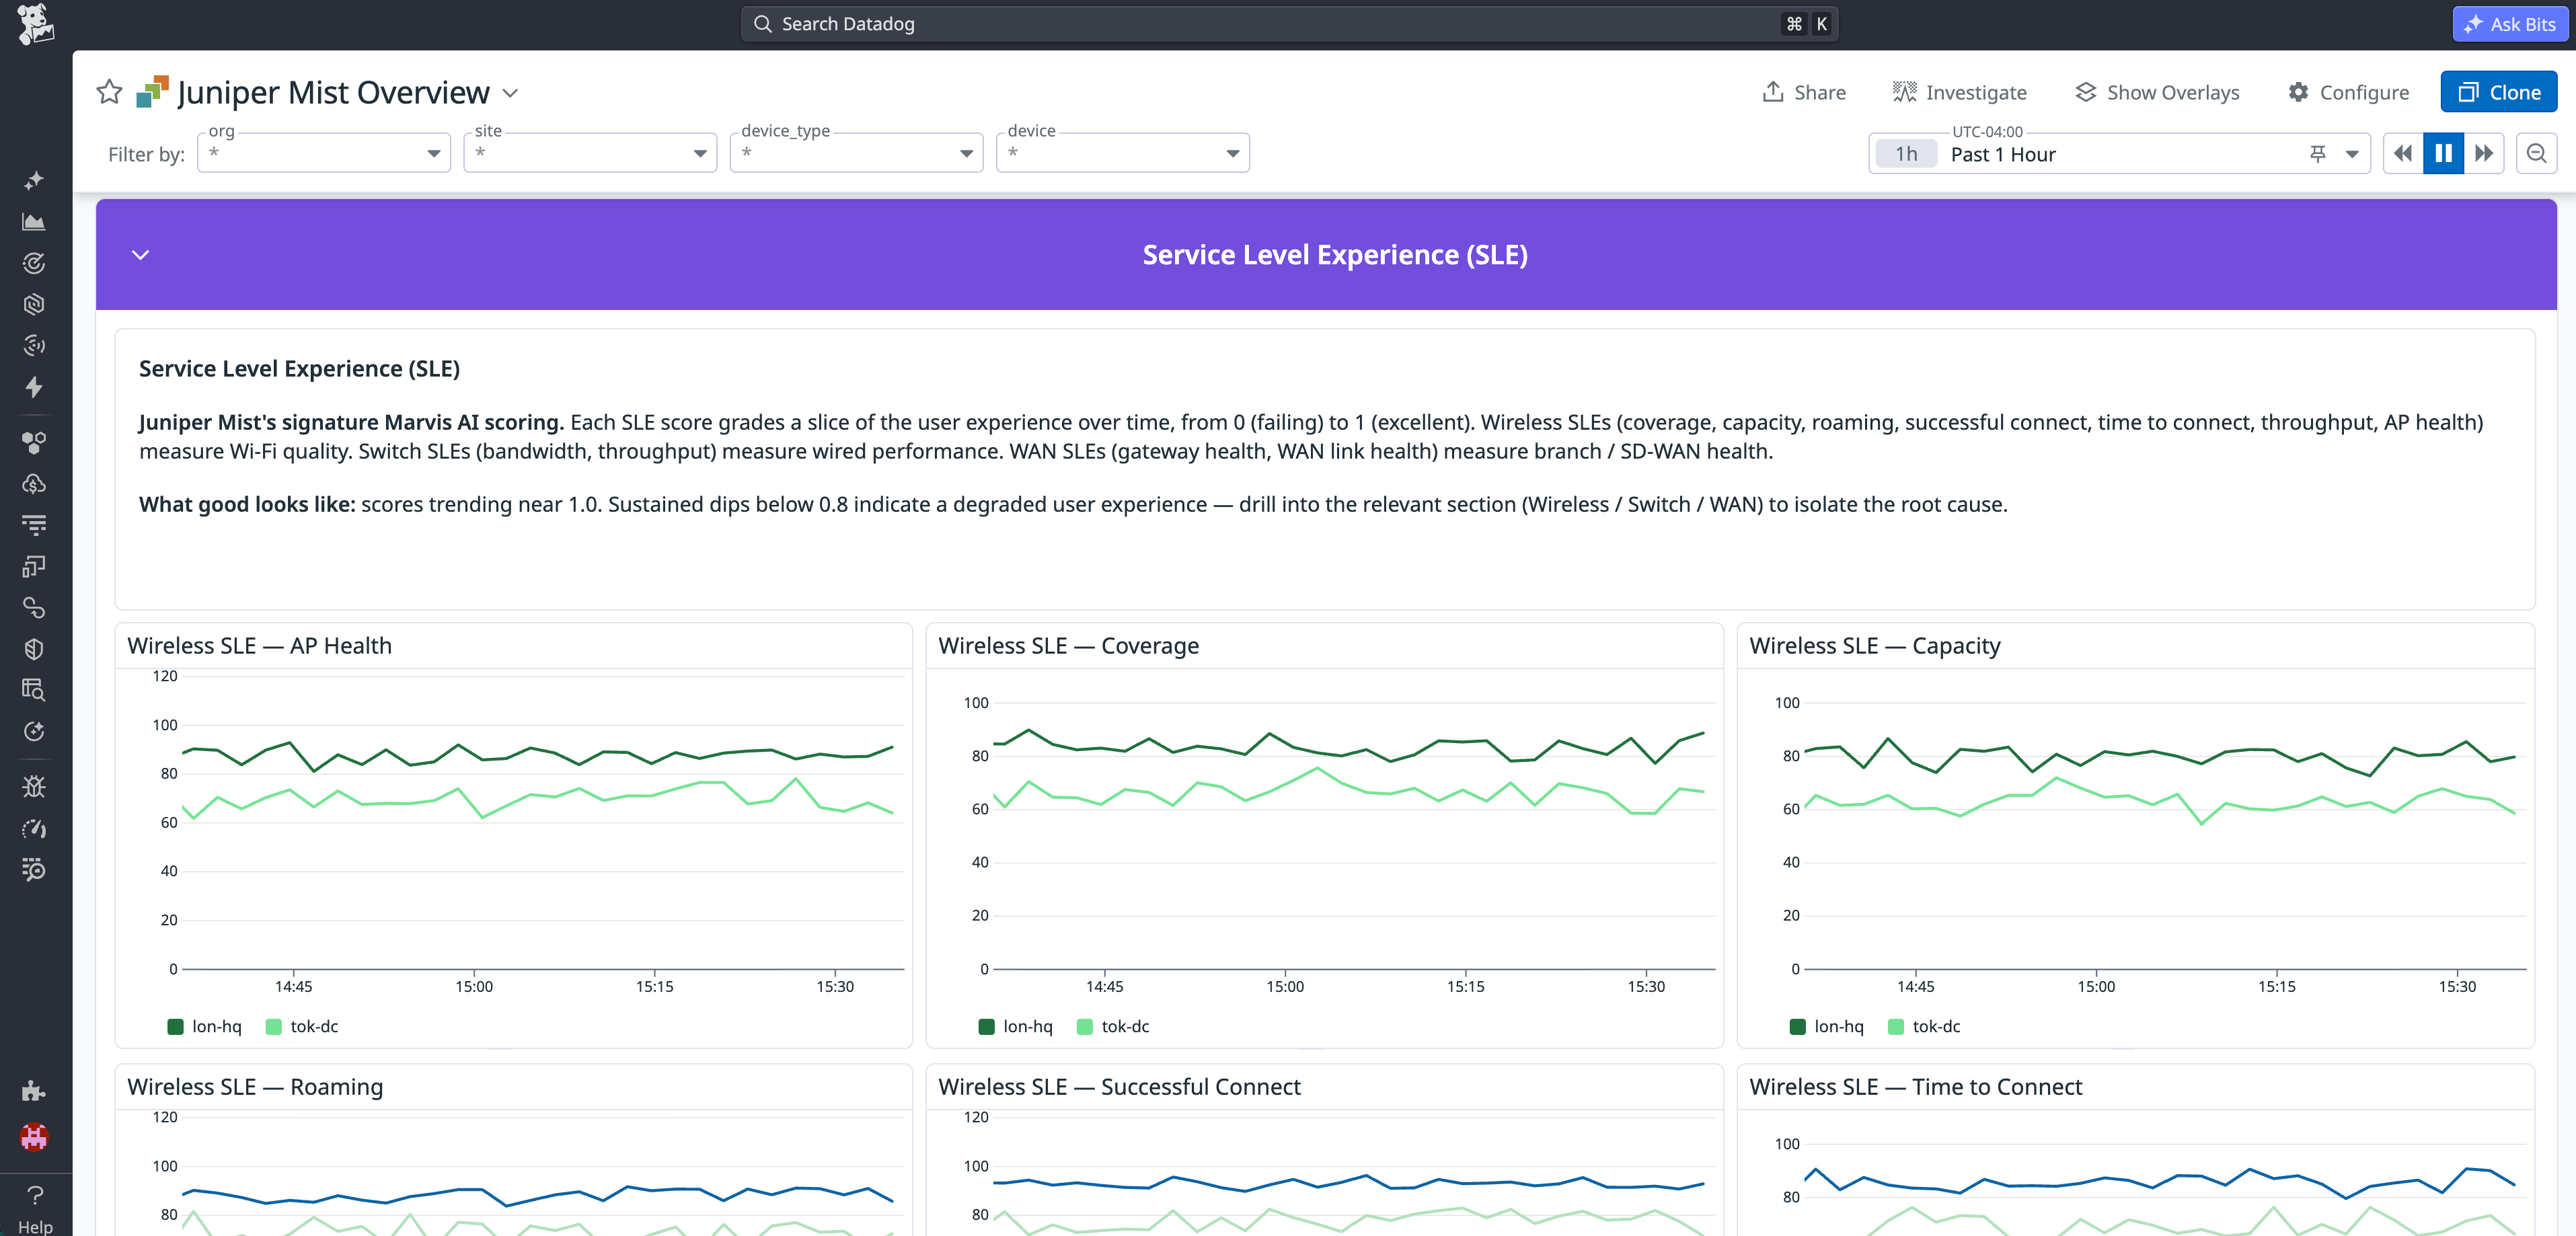Open the device_type filter dropdown

tap(857, 153)
